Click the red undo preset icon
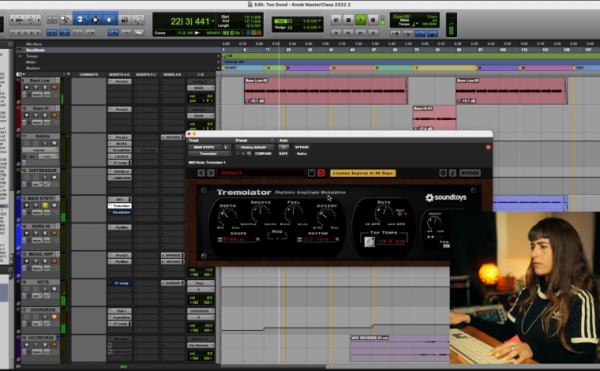The image size is (600, 371). tap(321, 173)
